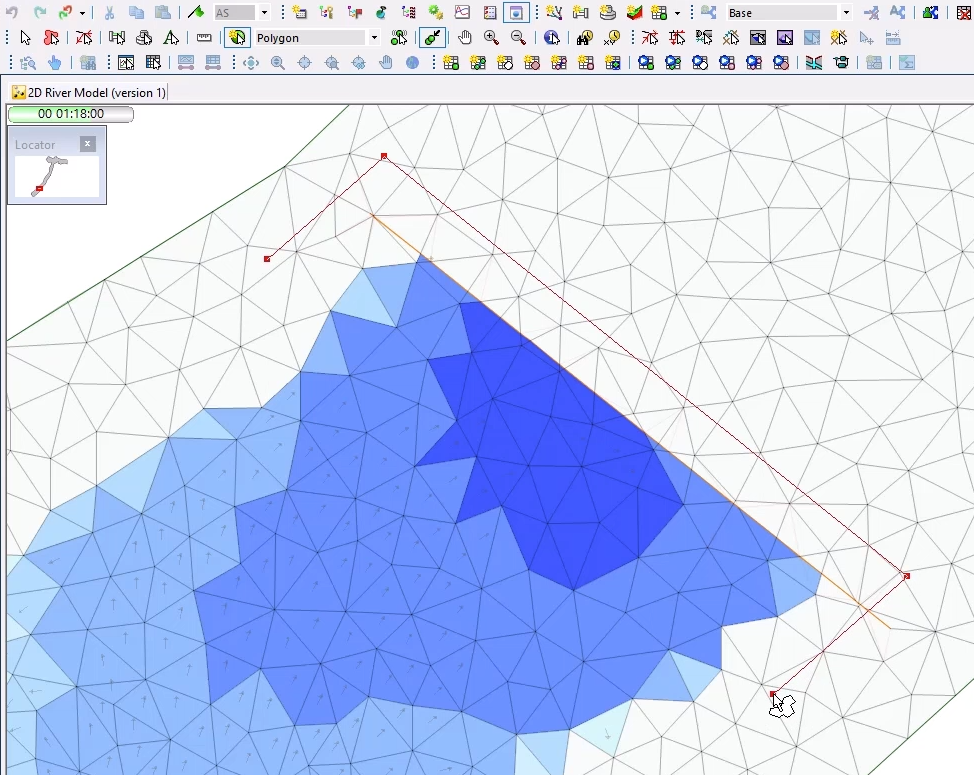Click the scissors Cut icon
This screenshot has height=775, width=974.
point(109,12)
